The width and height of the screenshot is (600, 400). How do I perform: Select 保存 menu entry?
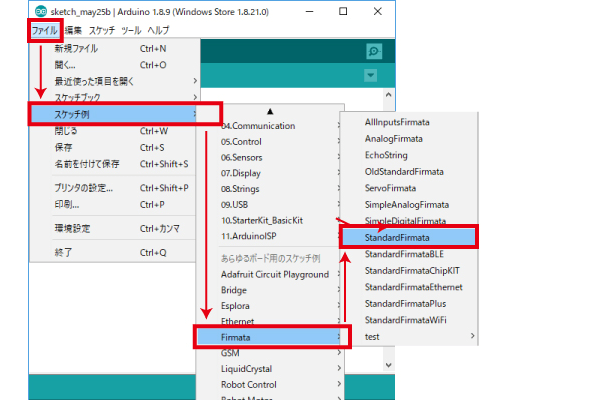[x=114, y=147]
